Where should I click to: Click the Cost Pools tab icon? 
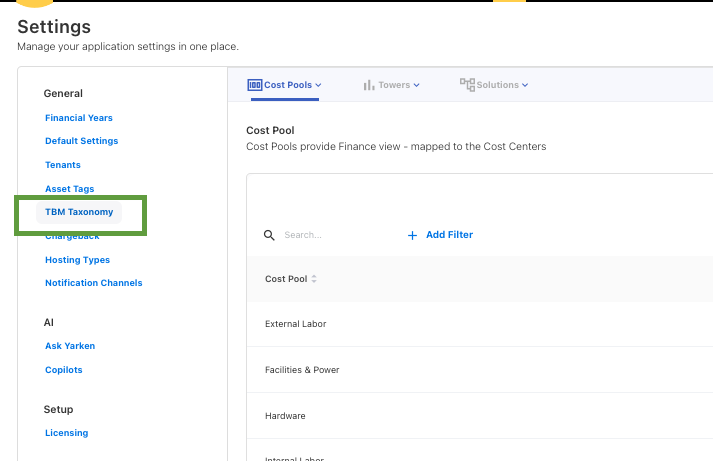[x=255, y=85]
